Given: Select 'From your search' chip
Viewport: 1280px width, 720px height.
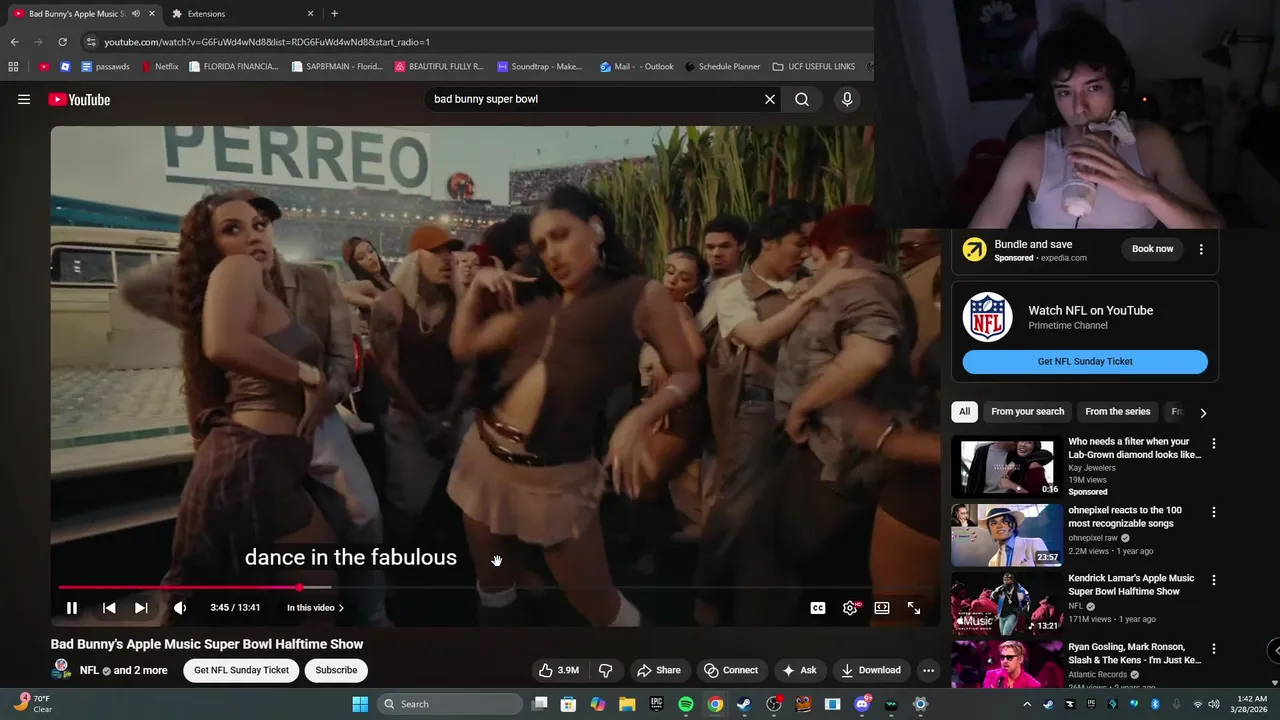Looking at the screenshot, I should [x=1027, y=411].
